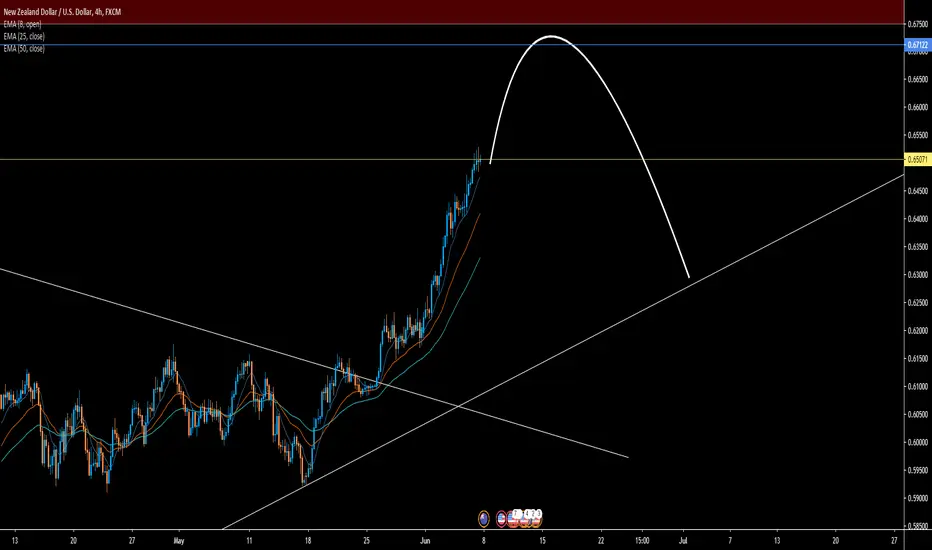Click the 0.60500 price axis label
This screenshot has height=550, width=932.
pyautogui.click(x=918, y=415)
